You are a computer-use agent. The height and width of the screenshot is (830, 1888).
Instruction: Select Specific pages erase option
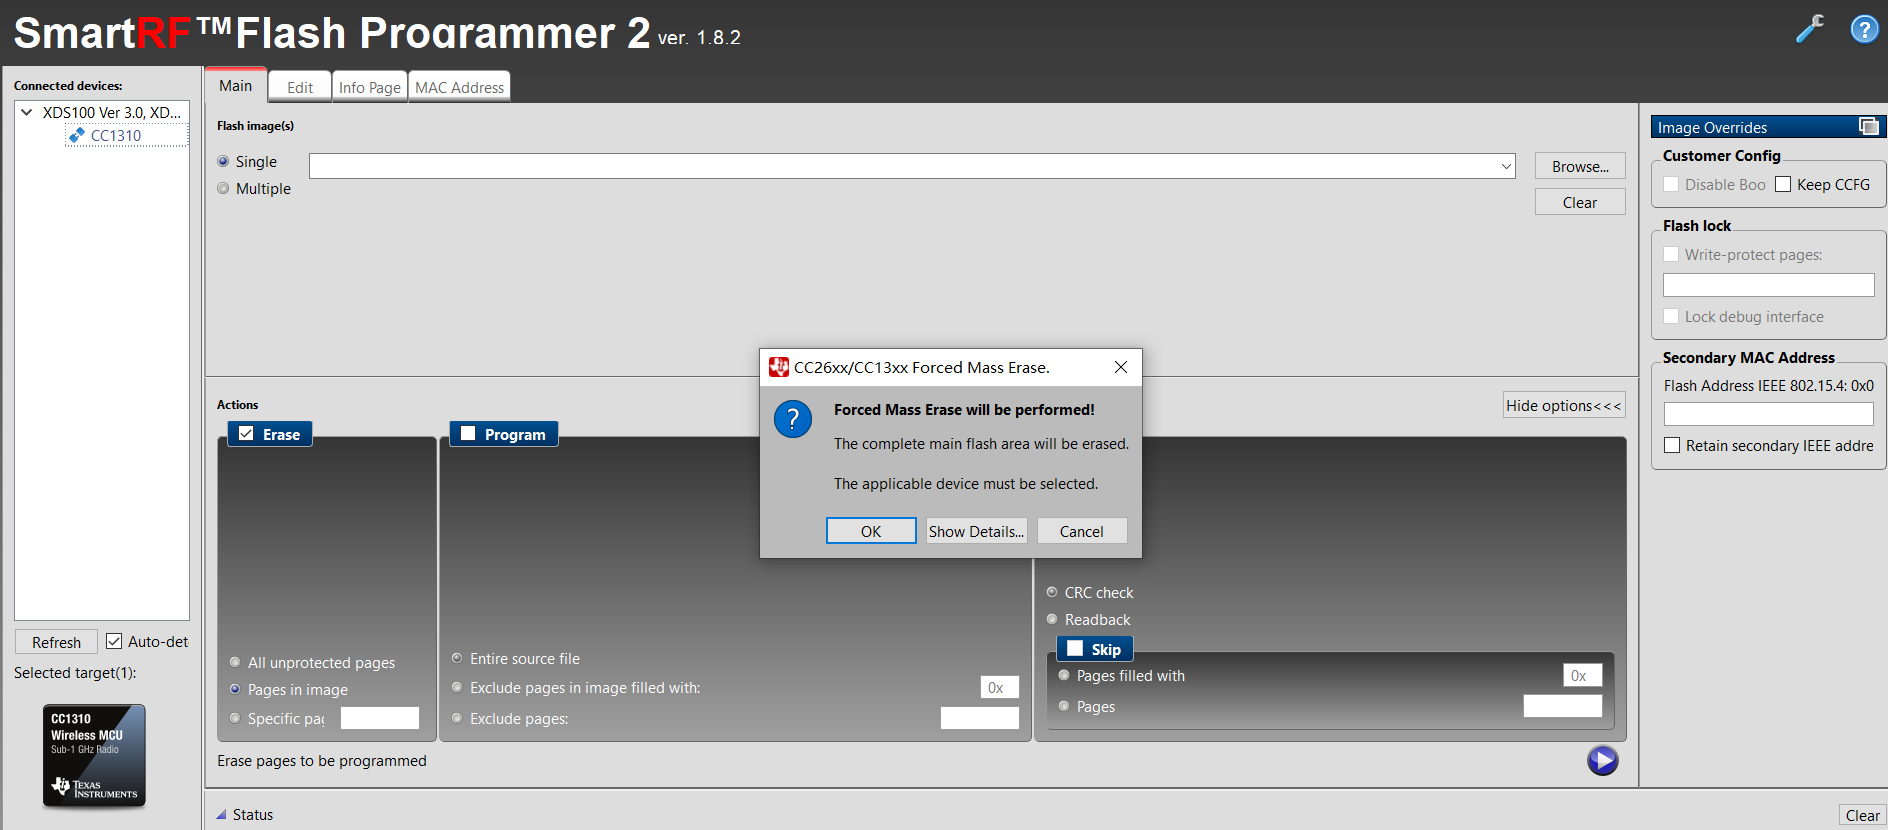[x=235, y=718]
